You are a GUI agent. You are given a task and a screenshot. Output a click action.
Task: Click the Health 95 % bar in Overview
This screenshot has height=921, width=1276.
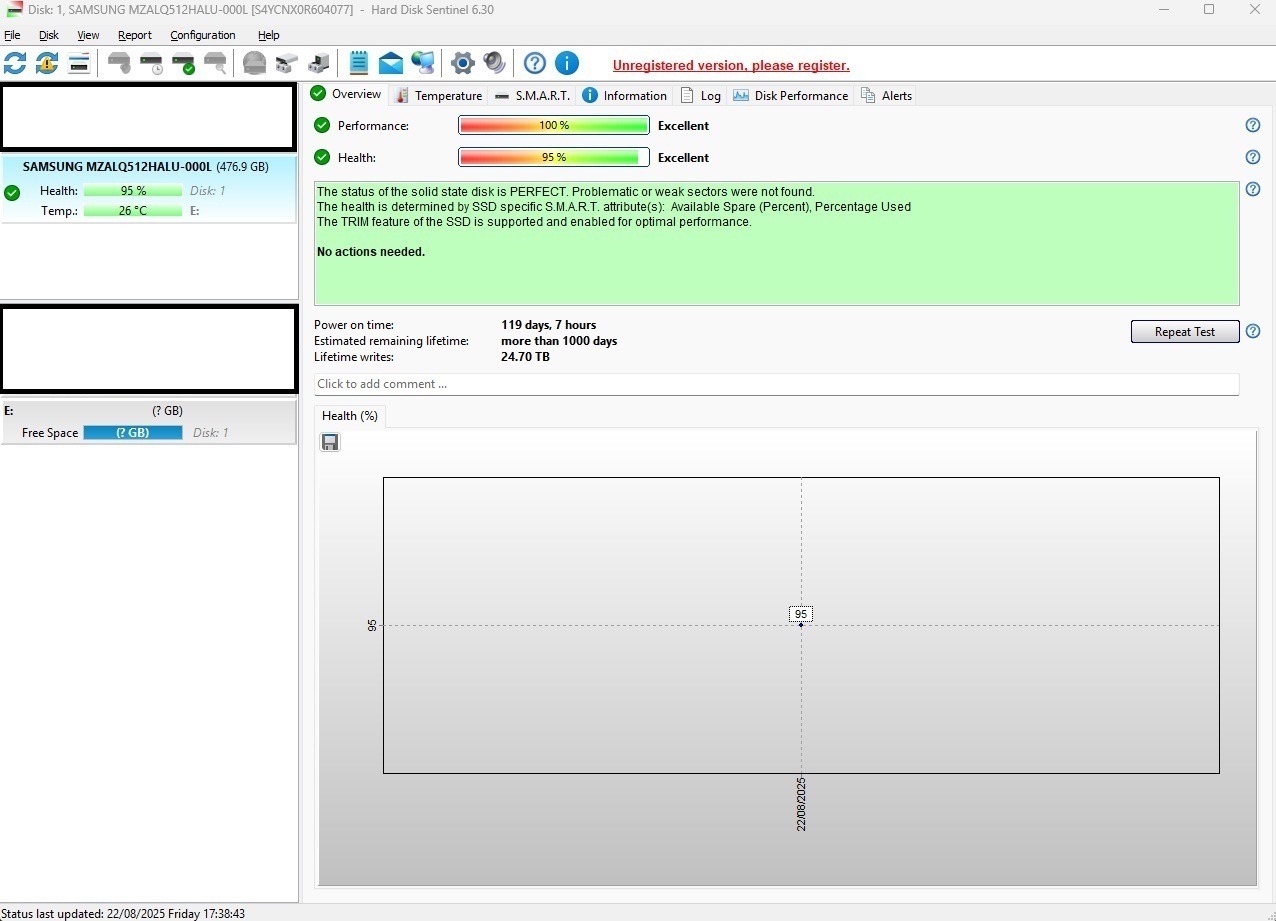pos(554,157)
